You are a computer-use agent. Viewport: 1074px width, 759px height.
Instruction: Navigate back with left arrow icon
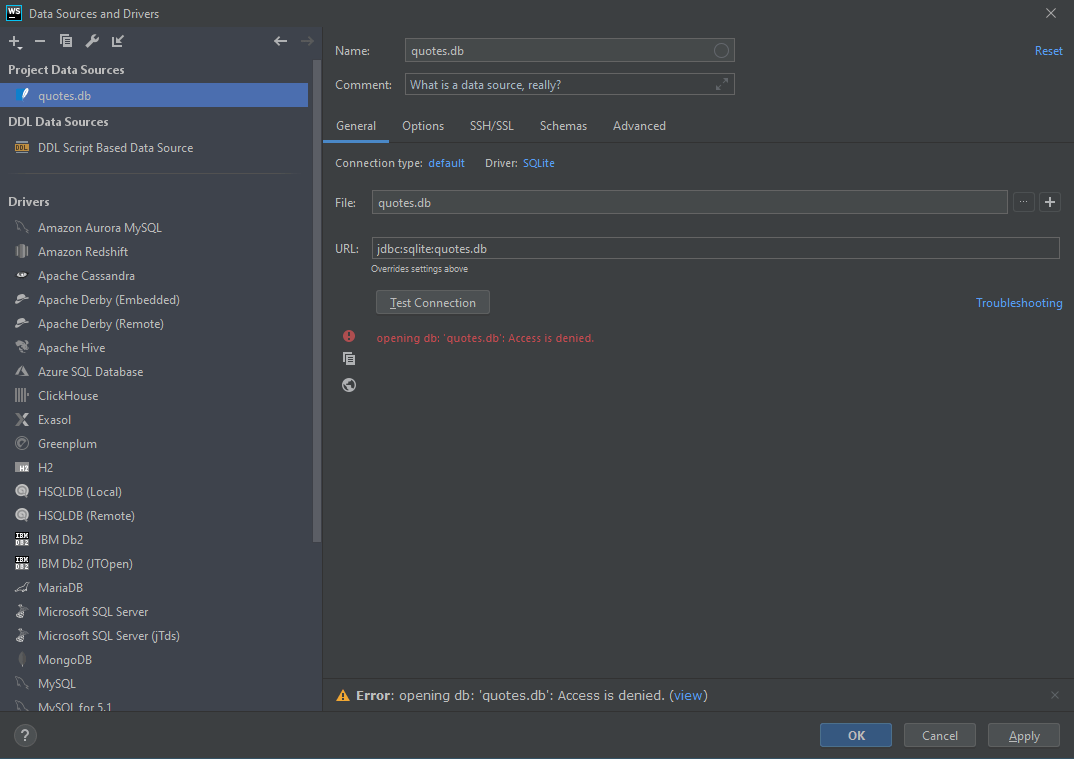click(x=280, y=41)
